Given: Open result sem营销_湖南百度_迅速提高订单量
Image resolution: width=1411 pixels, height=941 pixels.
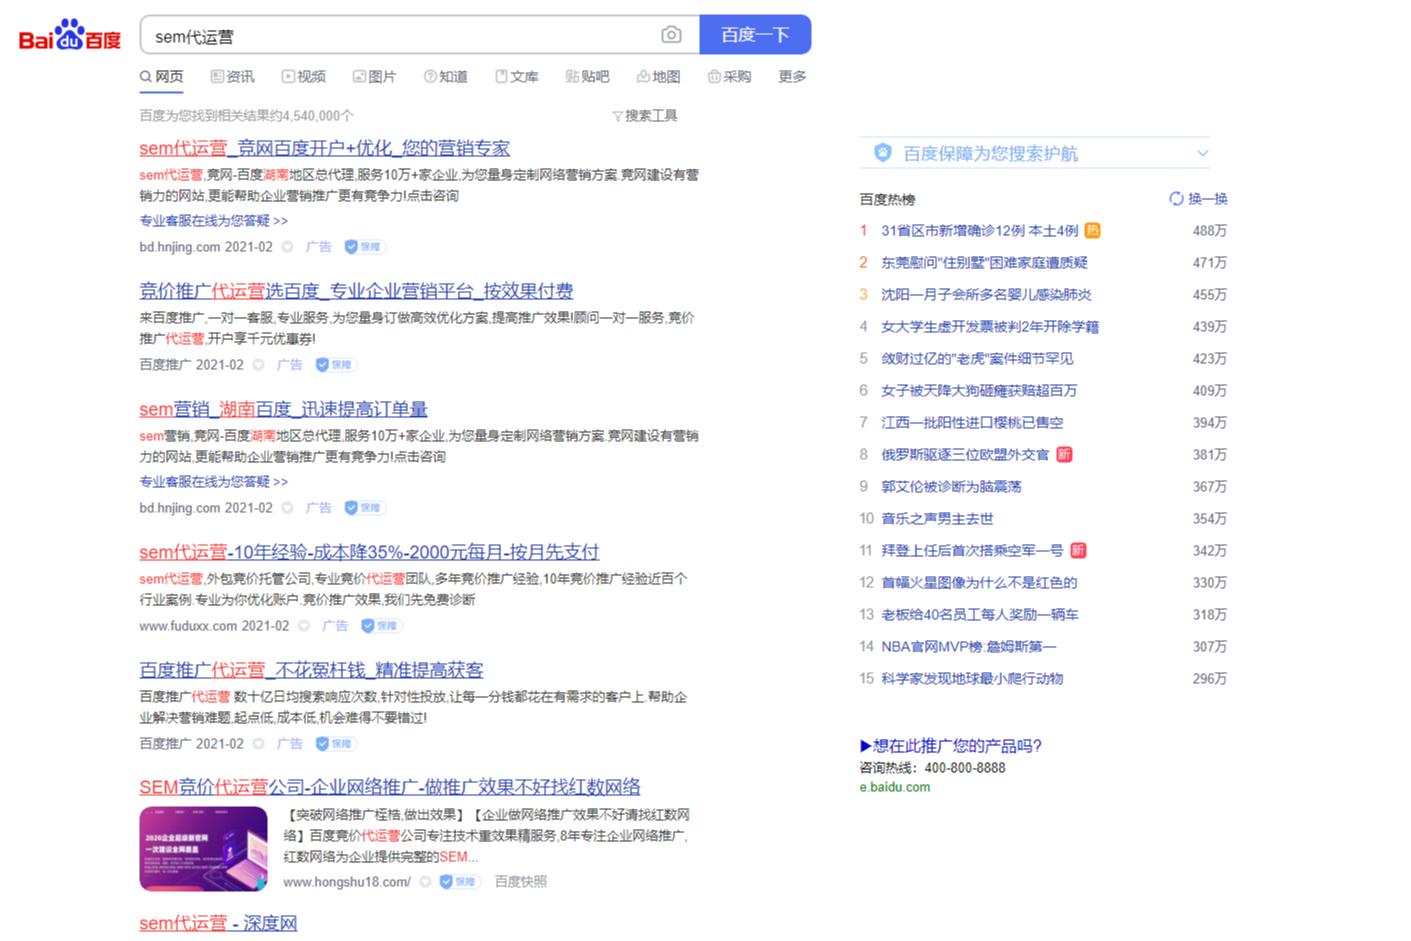Looking at the screenshot, I should (x=283, y=409).
